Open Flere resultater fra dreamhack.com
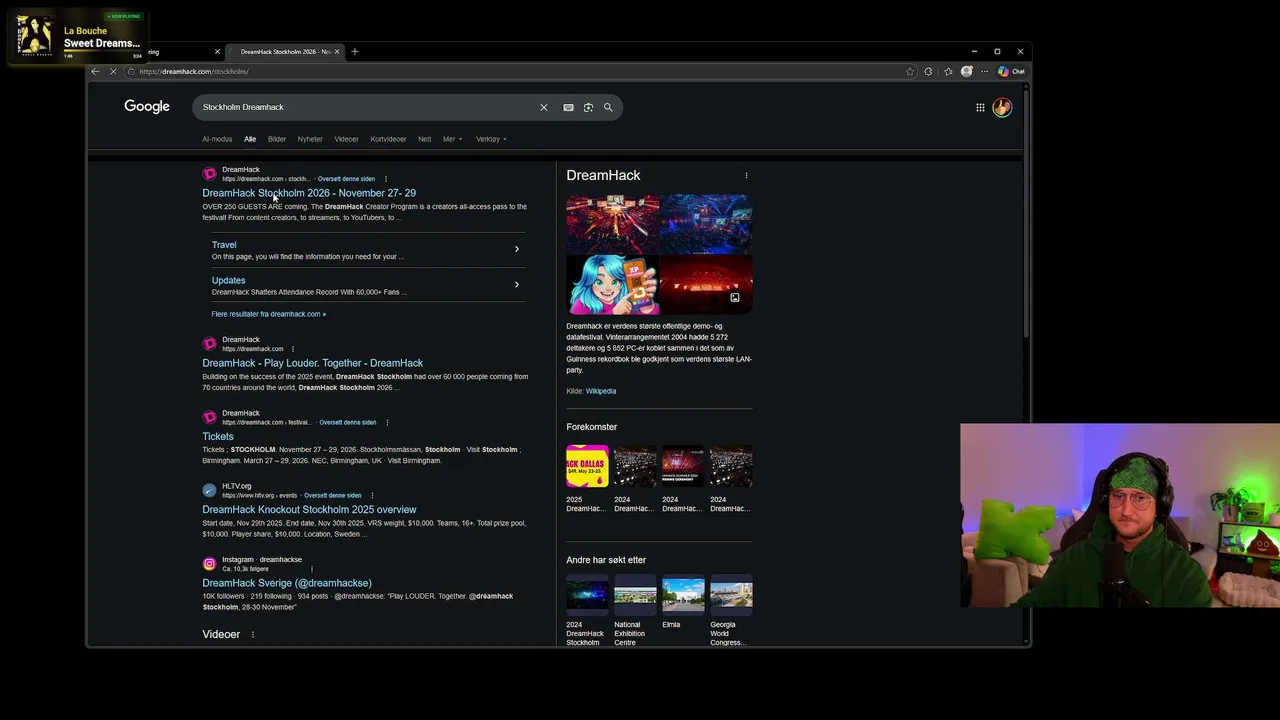1280x720 pixels. [268, 314]
